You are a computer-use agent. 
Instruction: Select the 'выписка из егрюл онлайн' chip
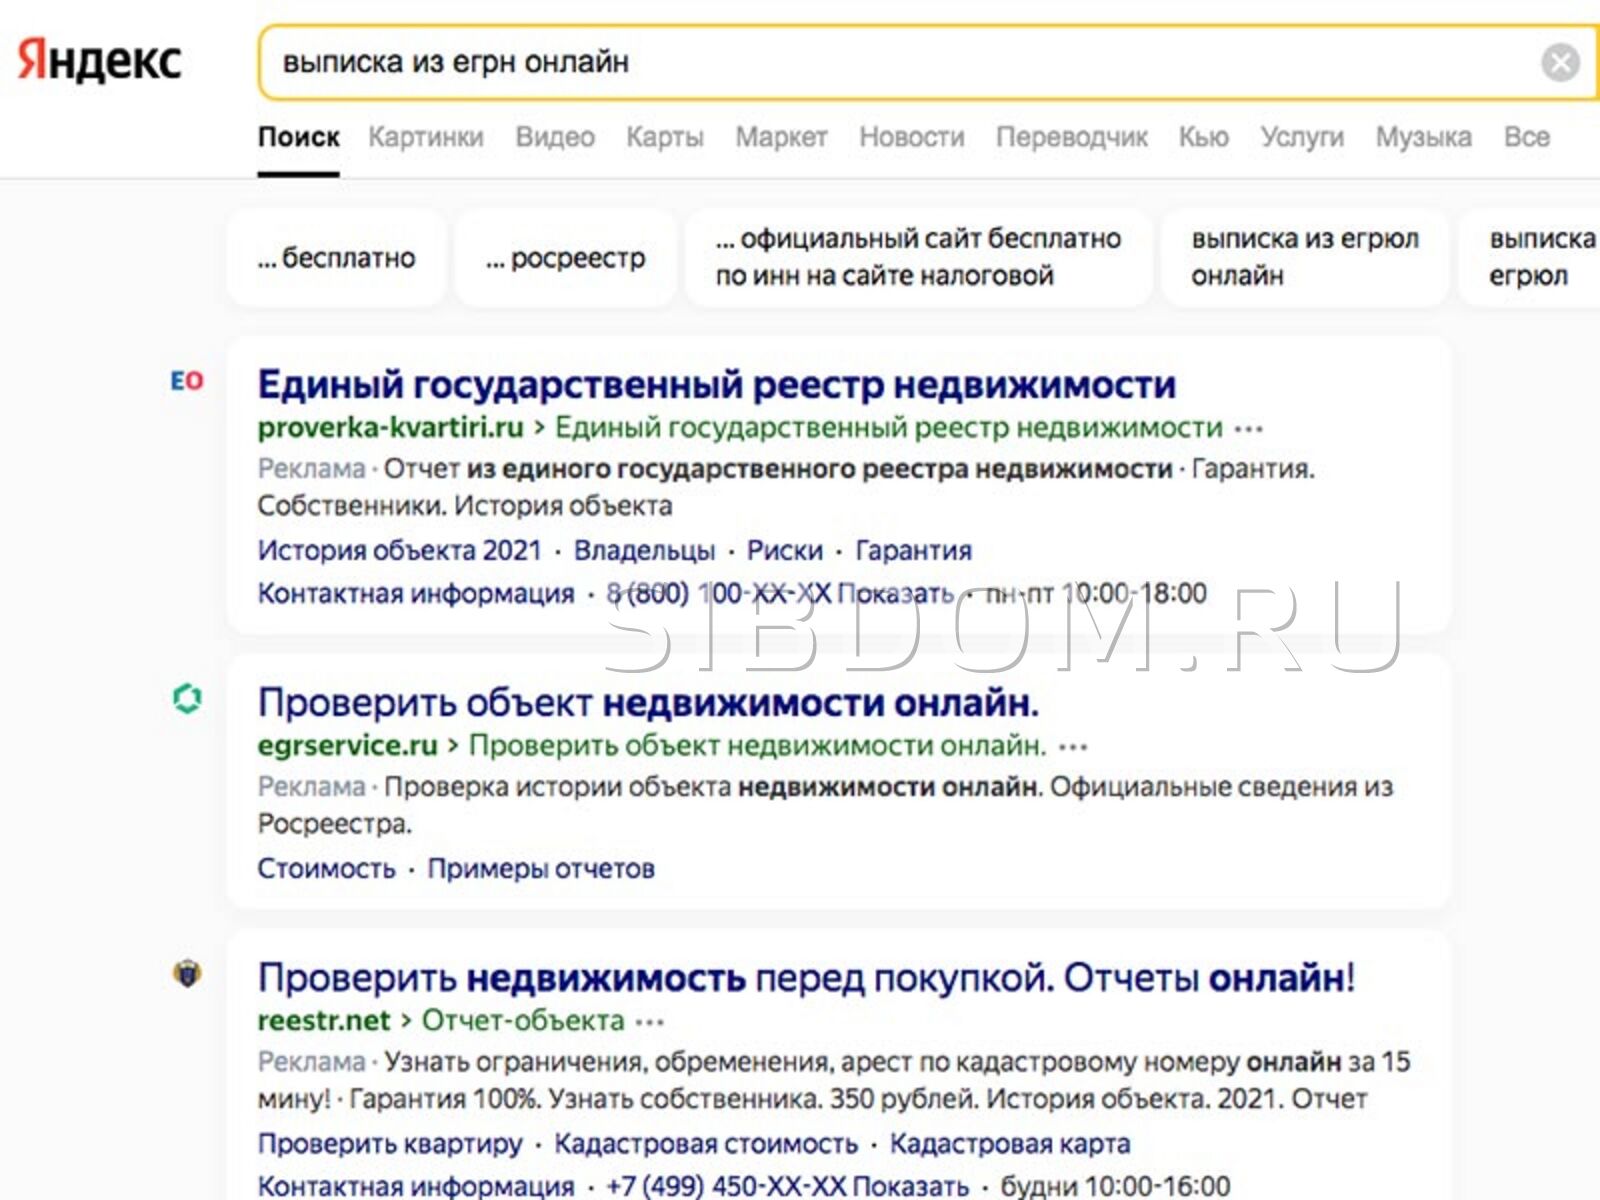[x=1305, y=257]
